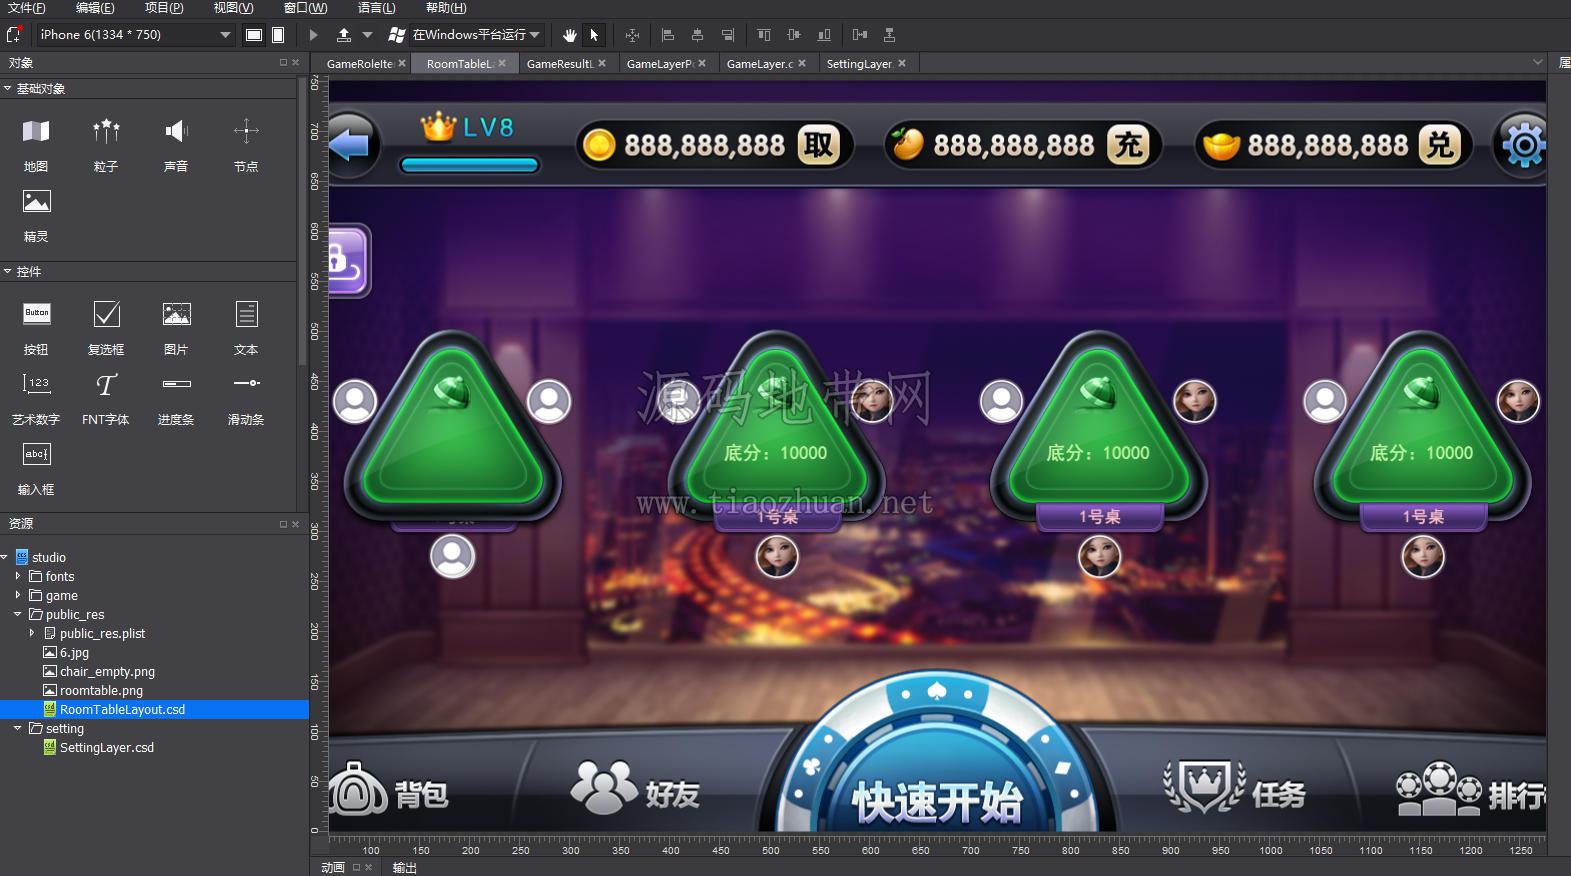Select the hand pan tool
The image size is (1571, 876).
tap(570, 35)
